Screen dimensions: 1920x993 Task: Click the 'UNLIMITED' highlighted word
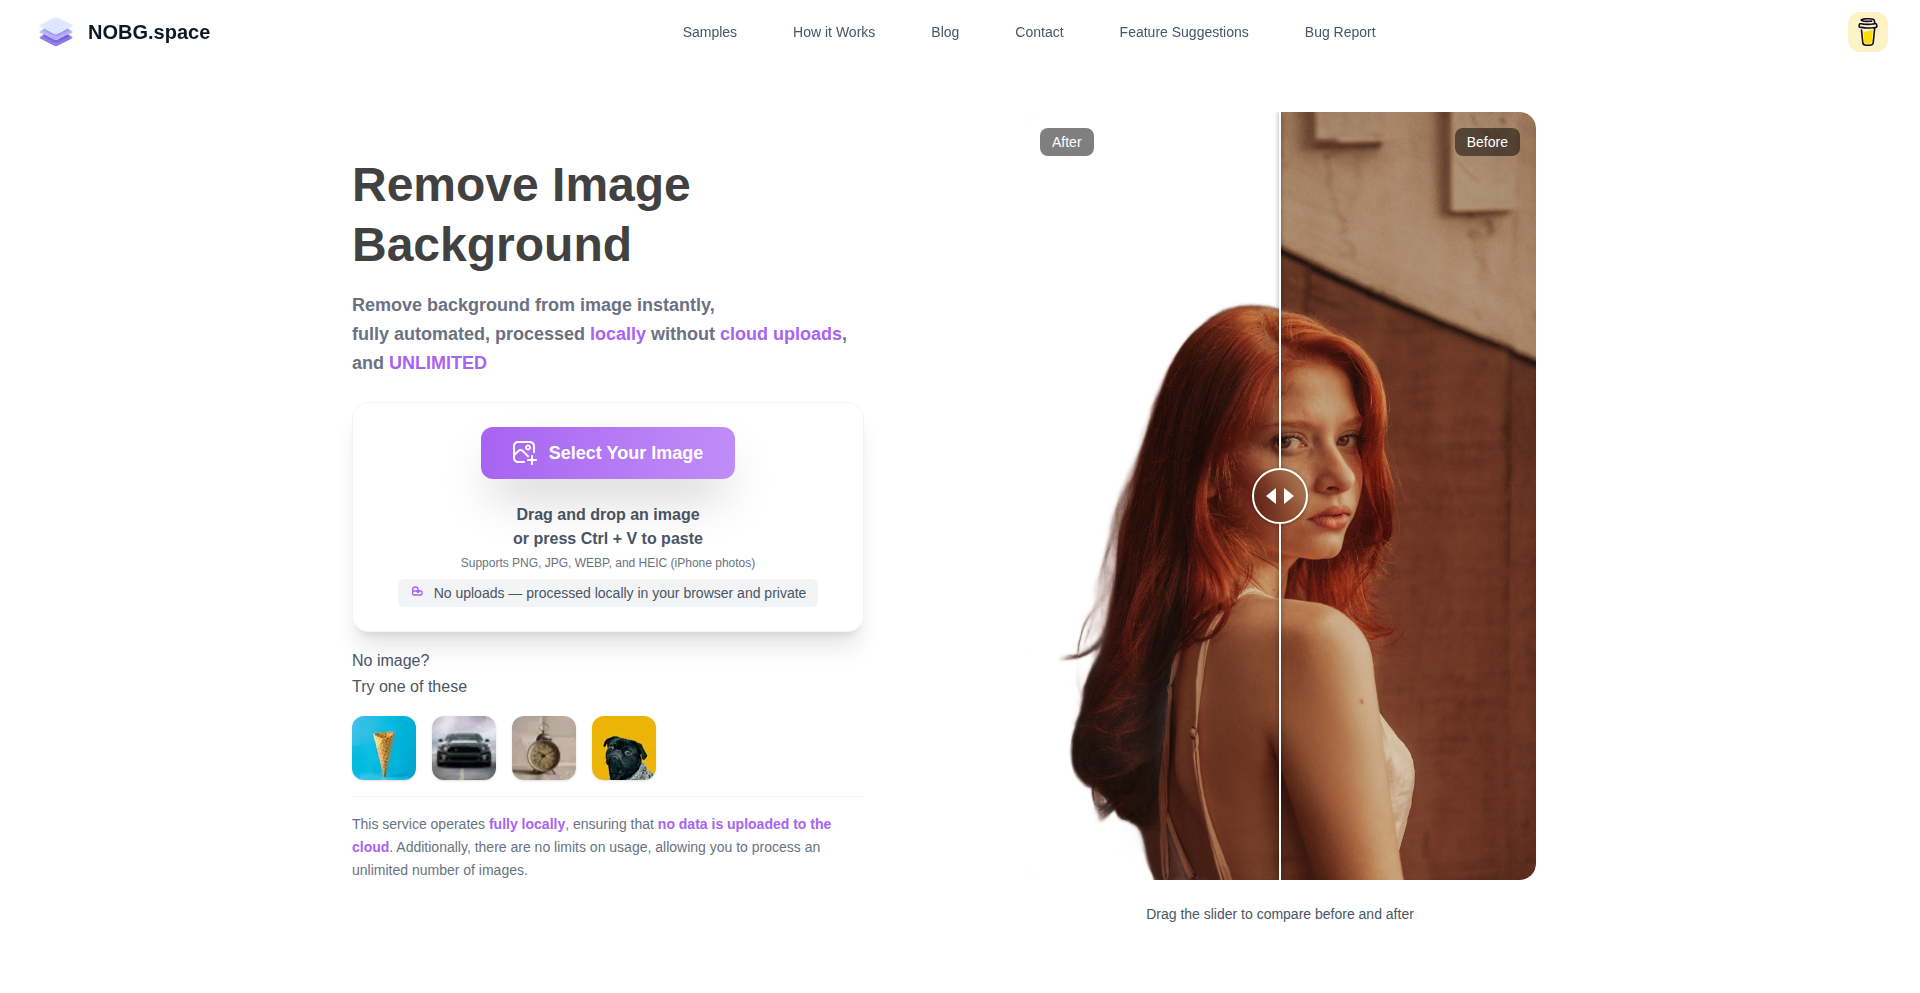(438, 363)
